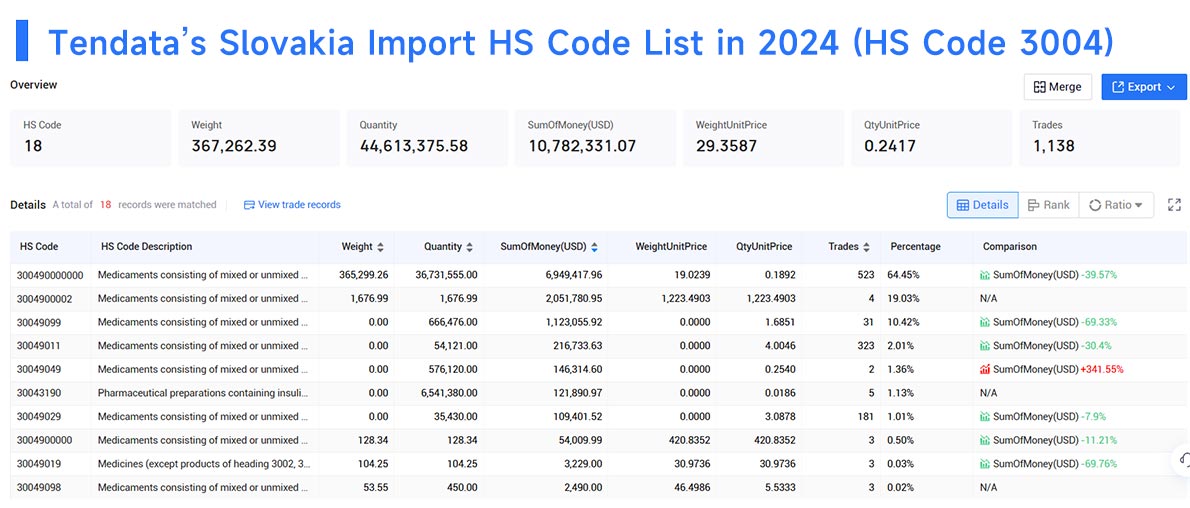The image size is (1190, 508).
Task: Click quantity value 36,731,555.00
Action: [x=446, y=275]
